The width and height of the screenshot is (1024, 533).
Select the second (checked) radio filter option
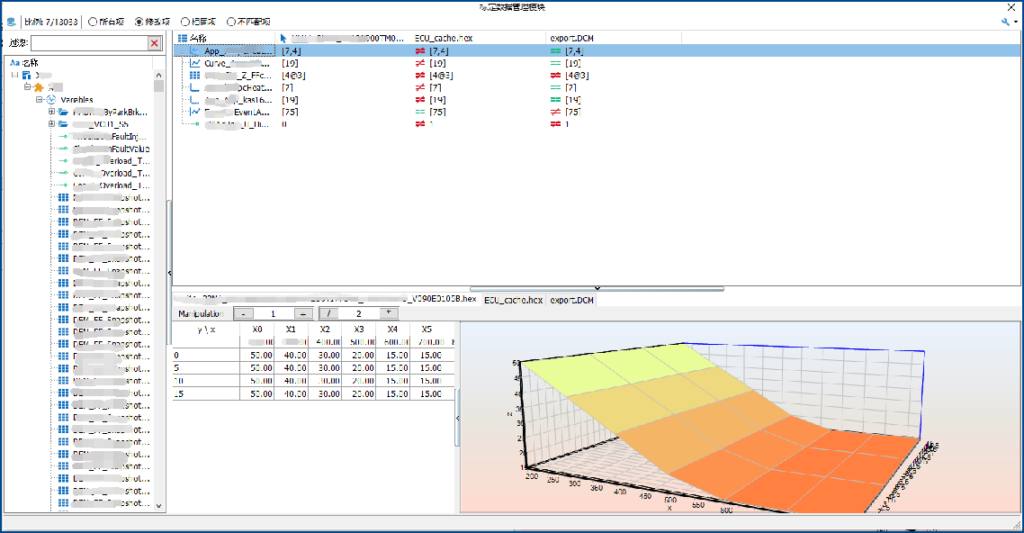point(139,21)
